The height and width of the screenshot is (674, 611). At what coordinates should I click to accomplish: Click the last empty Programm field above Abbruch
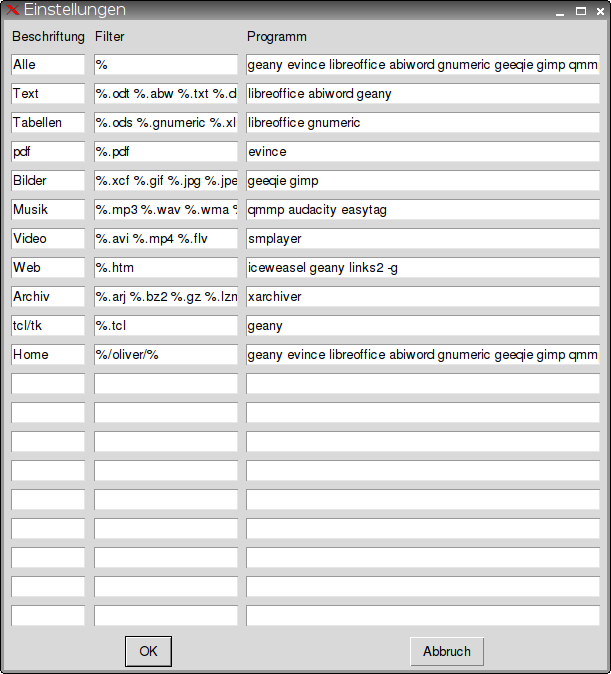[x=423, y=616]
